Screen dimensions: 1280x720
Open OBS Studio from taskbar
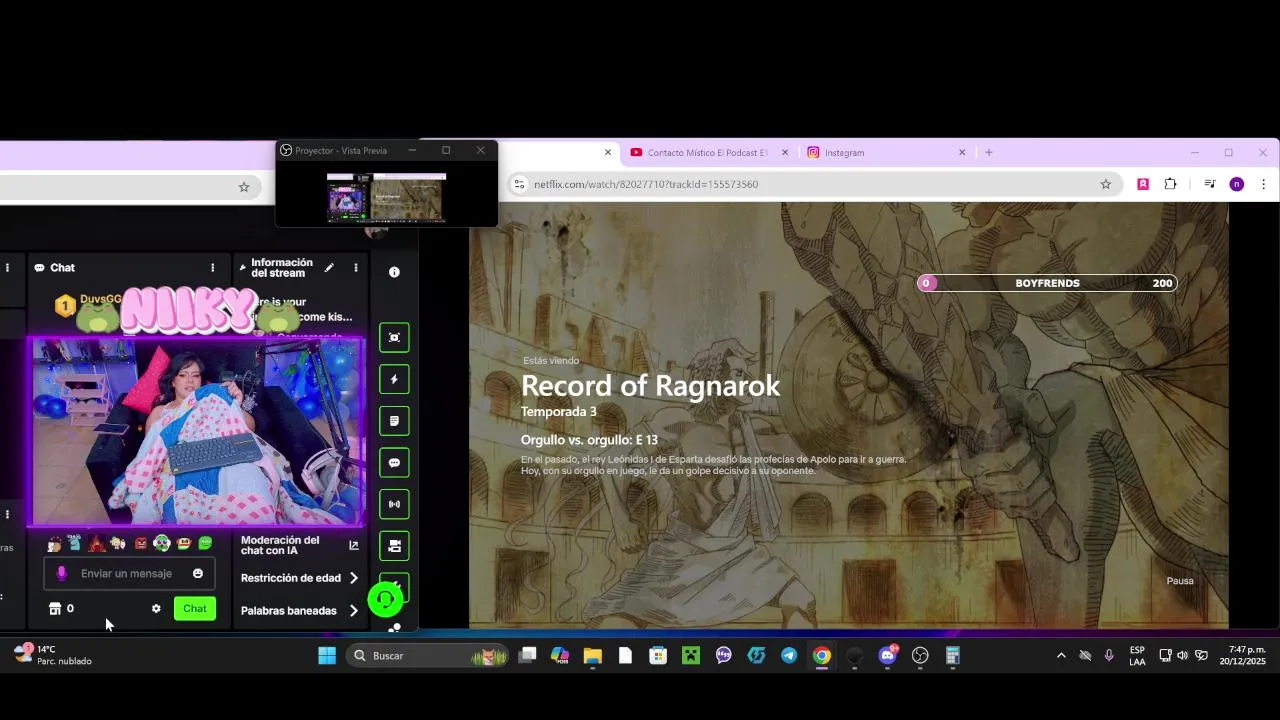pyautogui.click(x=920, y=656)
